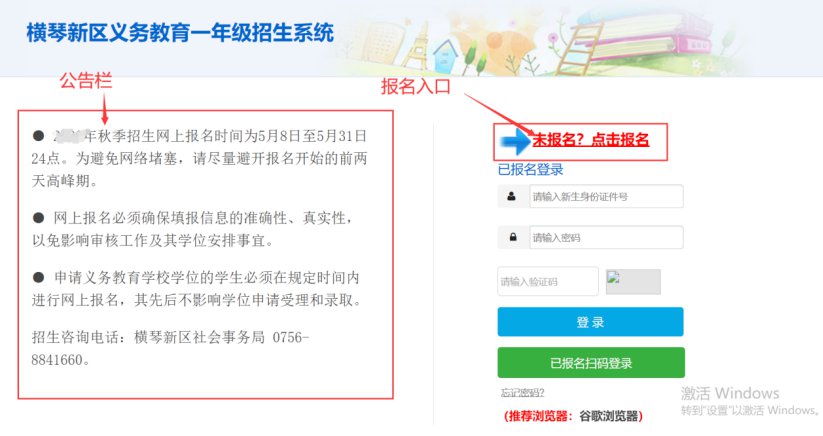Click the blue arrow pointing to registration
Viewport: 823px width, 436px height.
tap(516, 142)
